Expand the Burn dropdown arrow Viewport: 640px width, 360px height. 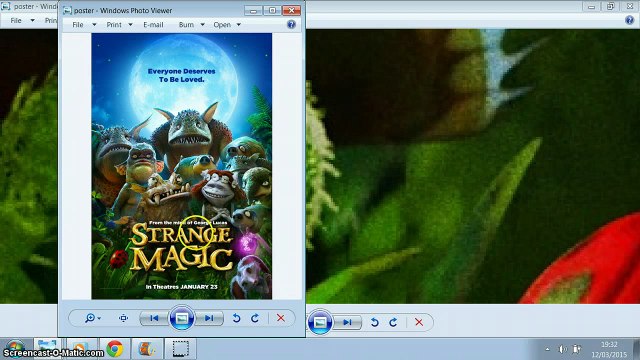[202, 25]
